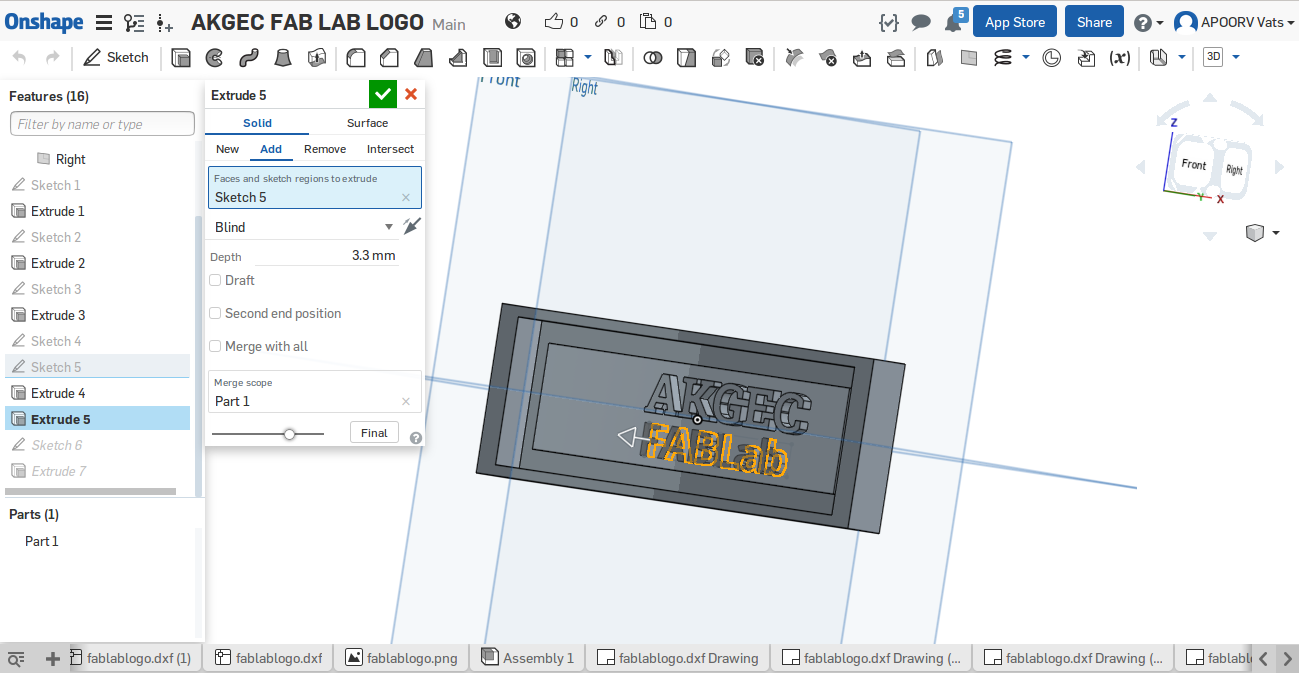
Task: Select the Intersect operation option
Action: [390, 149]
